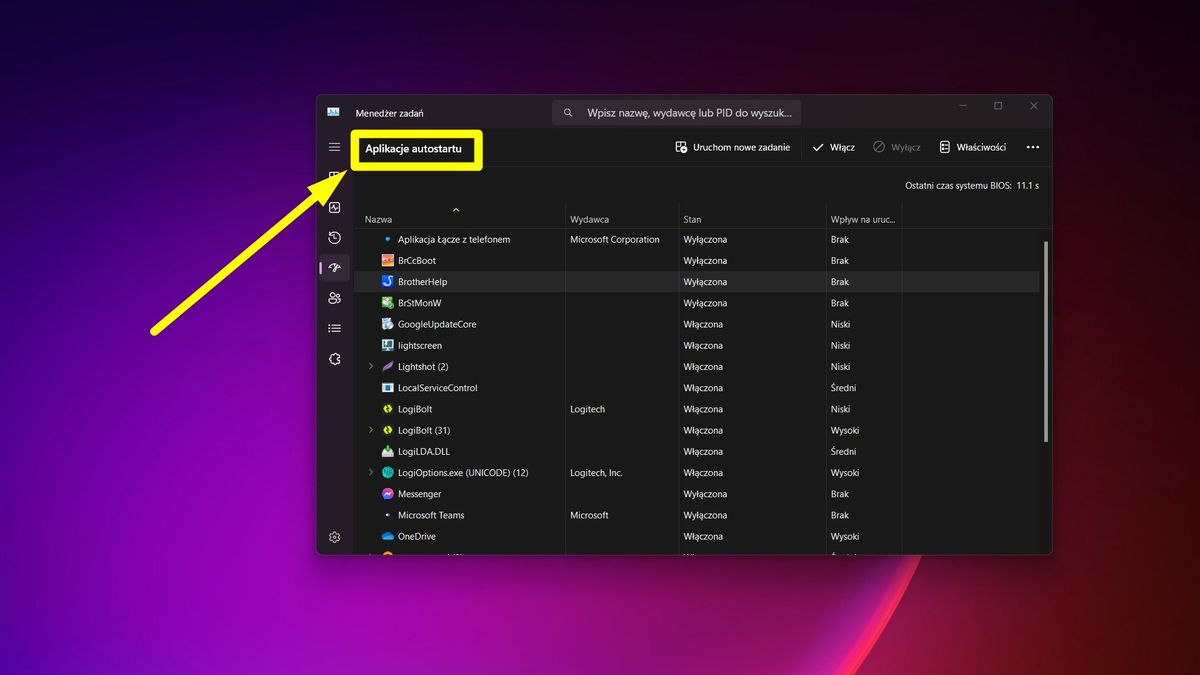Open App history from the sidebar
This screenshot has width=1200, height=675.
click(x=334, y=237)
